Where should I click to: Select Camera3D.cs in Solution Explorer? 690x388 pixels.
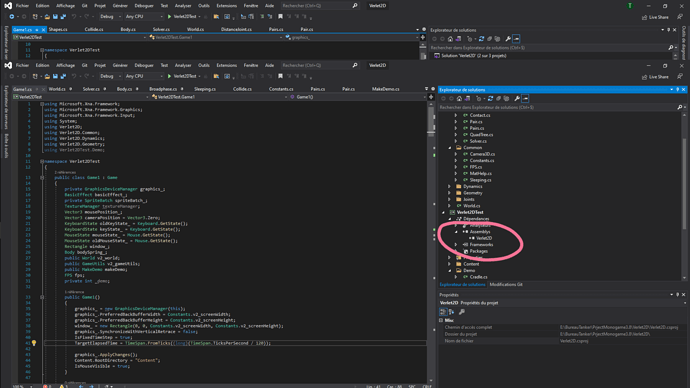482,154
